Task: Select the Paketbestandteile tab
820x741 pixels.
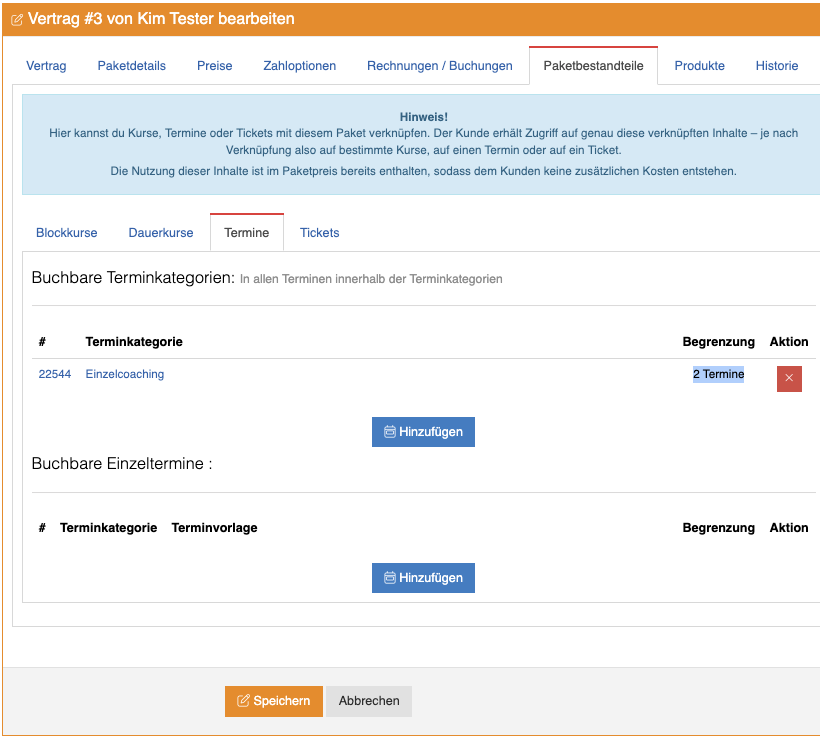Action: [x=593, y=66]
